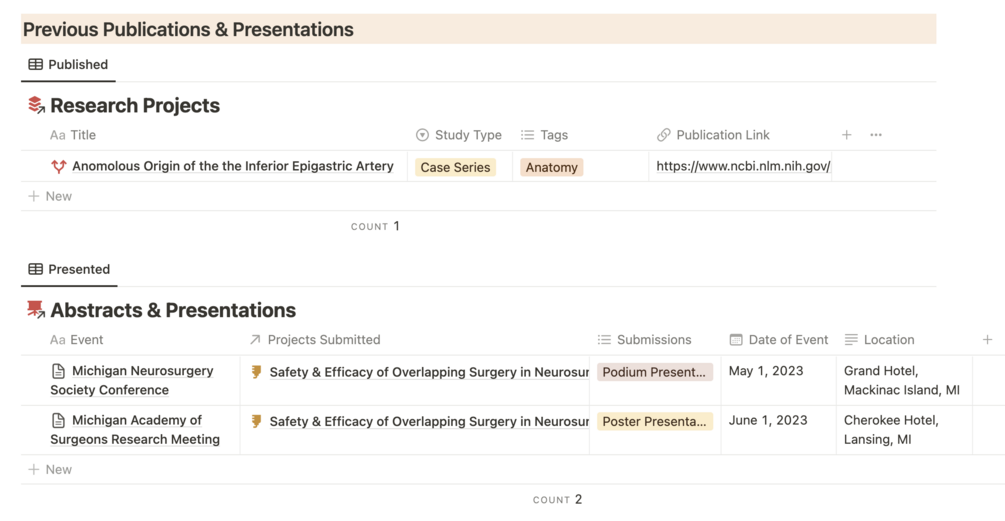Open the Study Type column header menu
This screenshot has height=521, width=1005.
pos(458,135)
